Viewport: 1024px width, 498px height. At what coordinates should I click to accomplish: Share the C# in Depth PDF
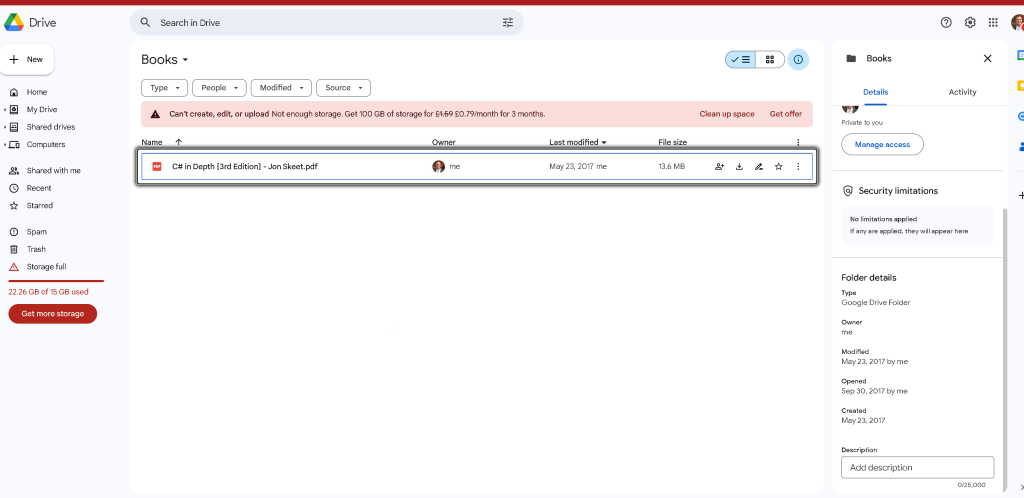click(719, 166)
